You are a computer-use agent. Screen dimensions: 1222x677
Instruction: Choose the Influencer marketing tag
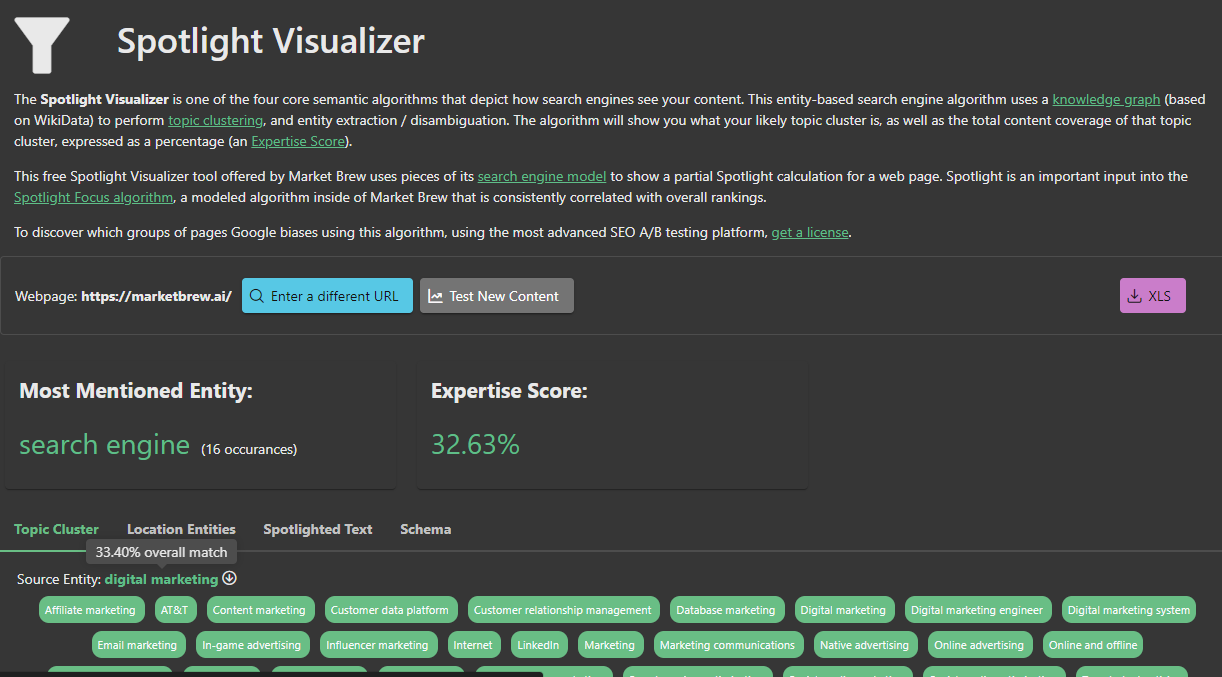[x=377, y=645]
